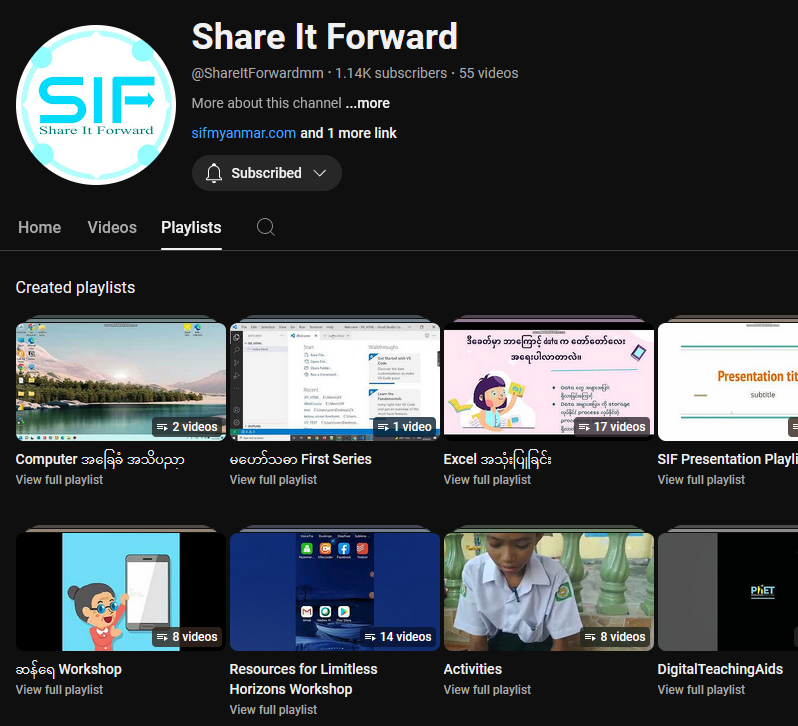798x726 pixels.
Task: Click the 'Excel' playlist title
Action: coord(497,459)
